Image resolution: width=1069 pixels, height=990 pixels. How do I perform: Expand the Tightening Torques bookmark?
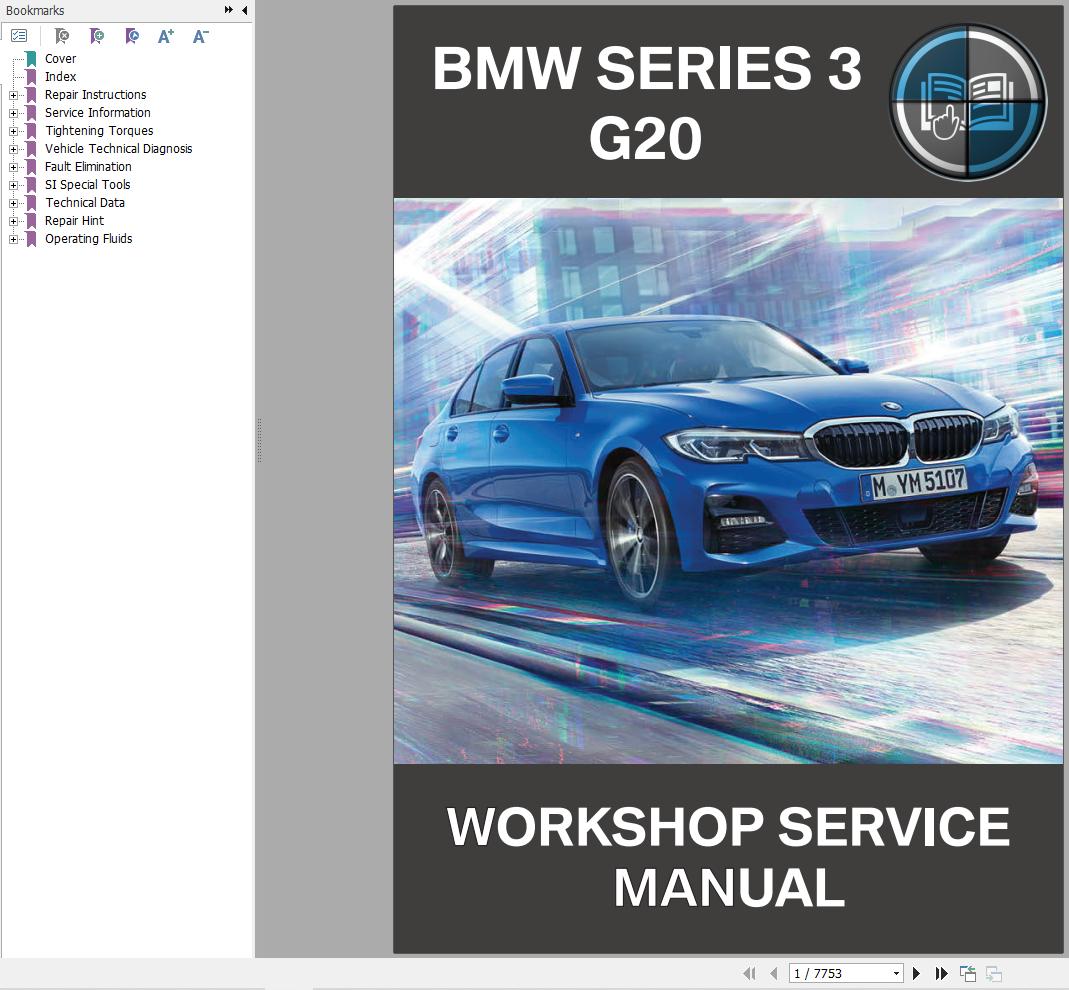12,131
